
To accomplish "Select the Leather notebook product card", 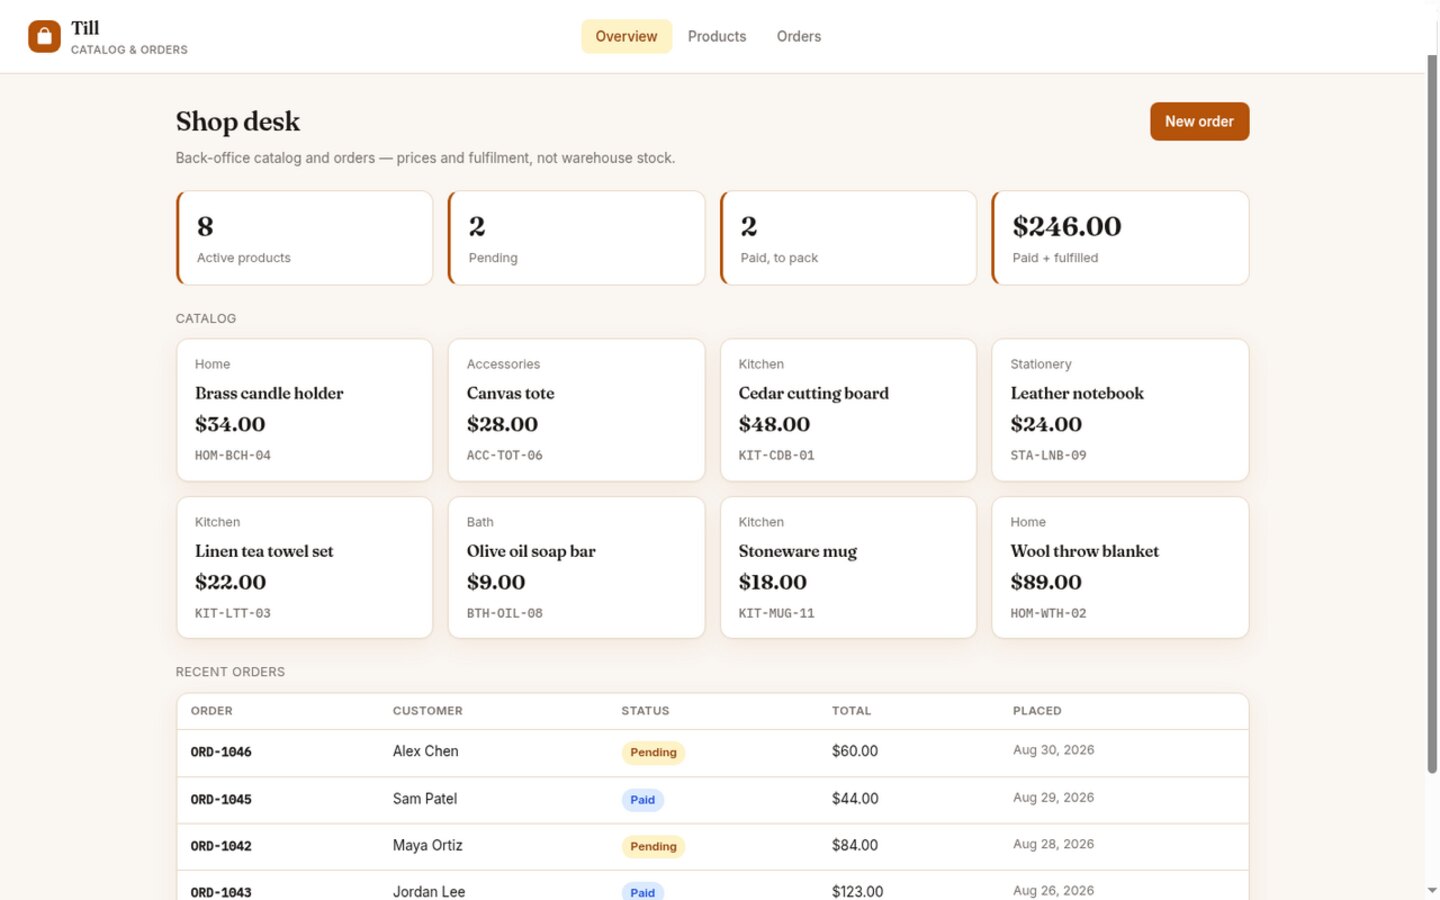I will [x=1120, y=410].
